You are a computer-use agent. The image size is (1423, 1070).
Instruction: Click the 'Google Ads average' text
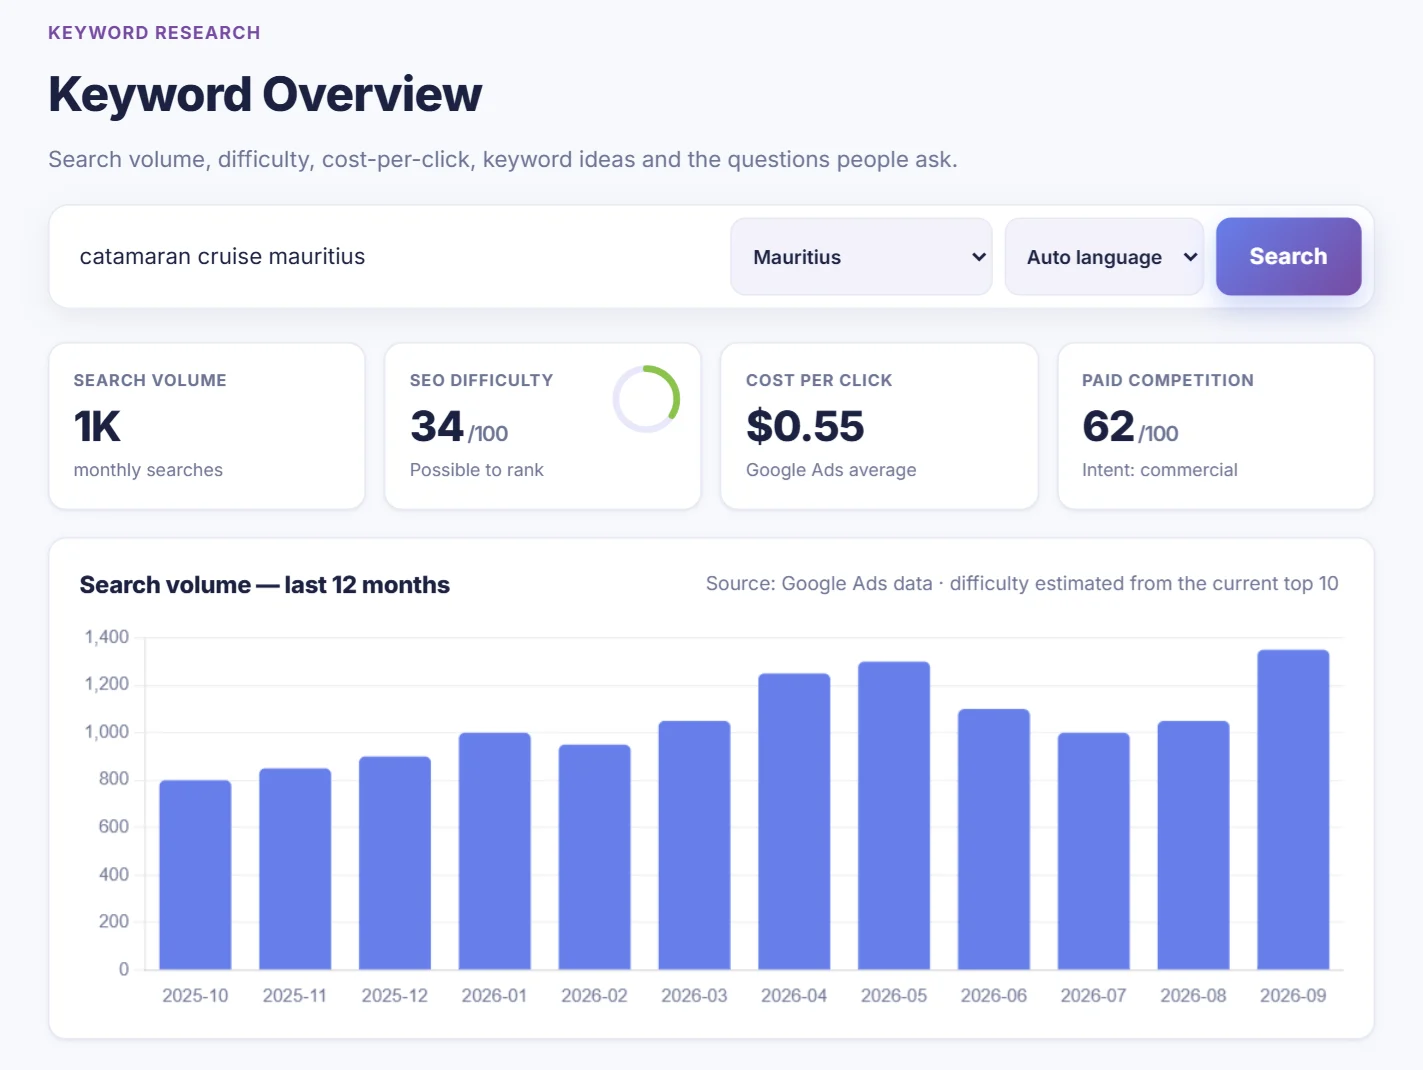coord(831,470)
